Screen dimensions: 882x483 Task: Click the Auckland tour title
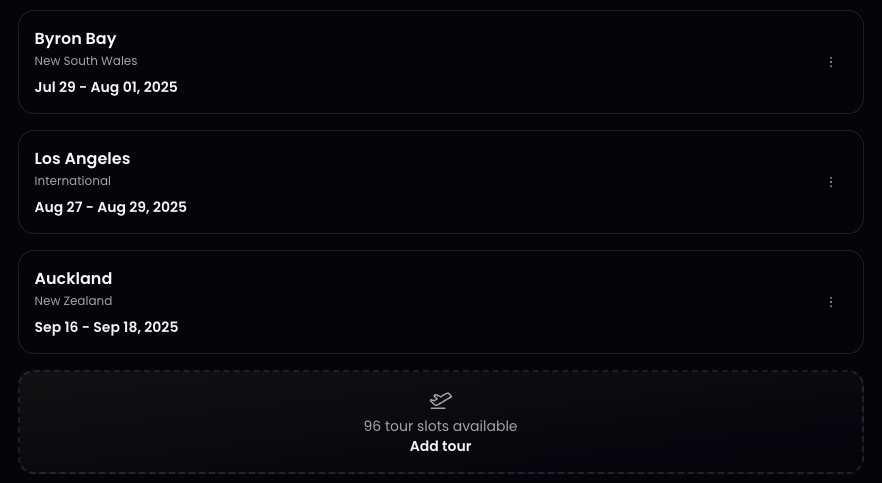pyautogui.click(x=73, y=279)
